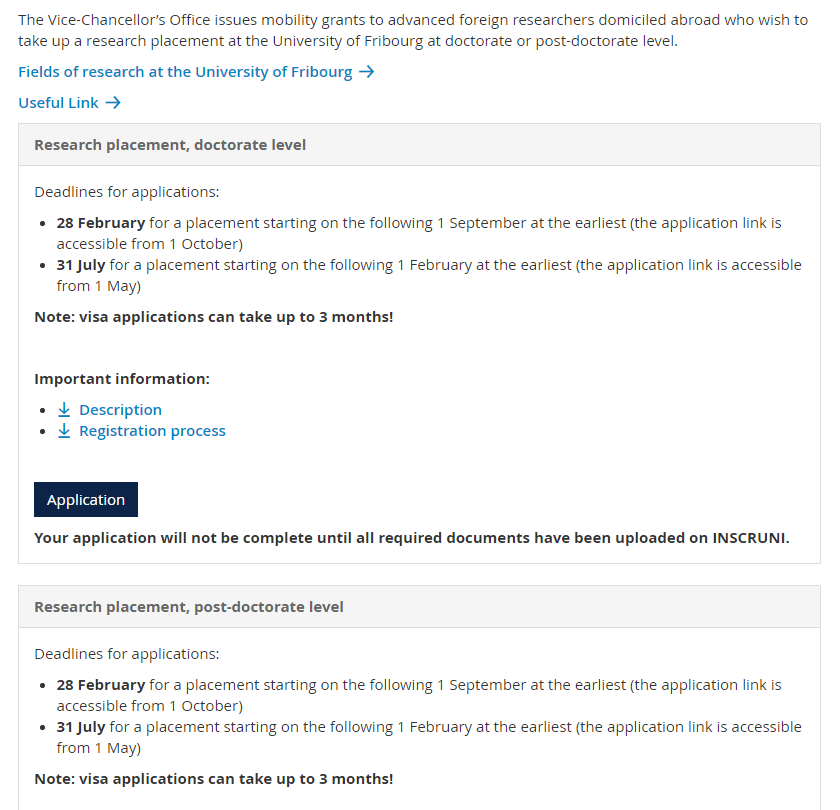Download the Description document link
Viewport: 840px width, 810px height.
pos(120,410)
